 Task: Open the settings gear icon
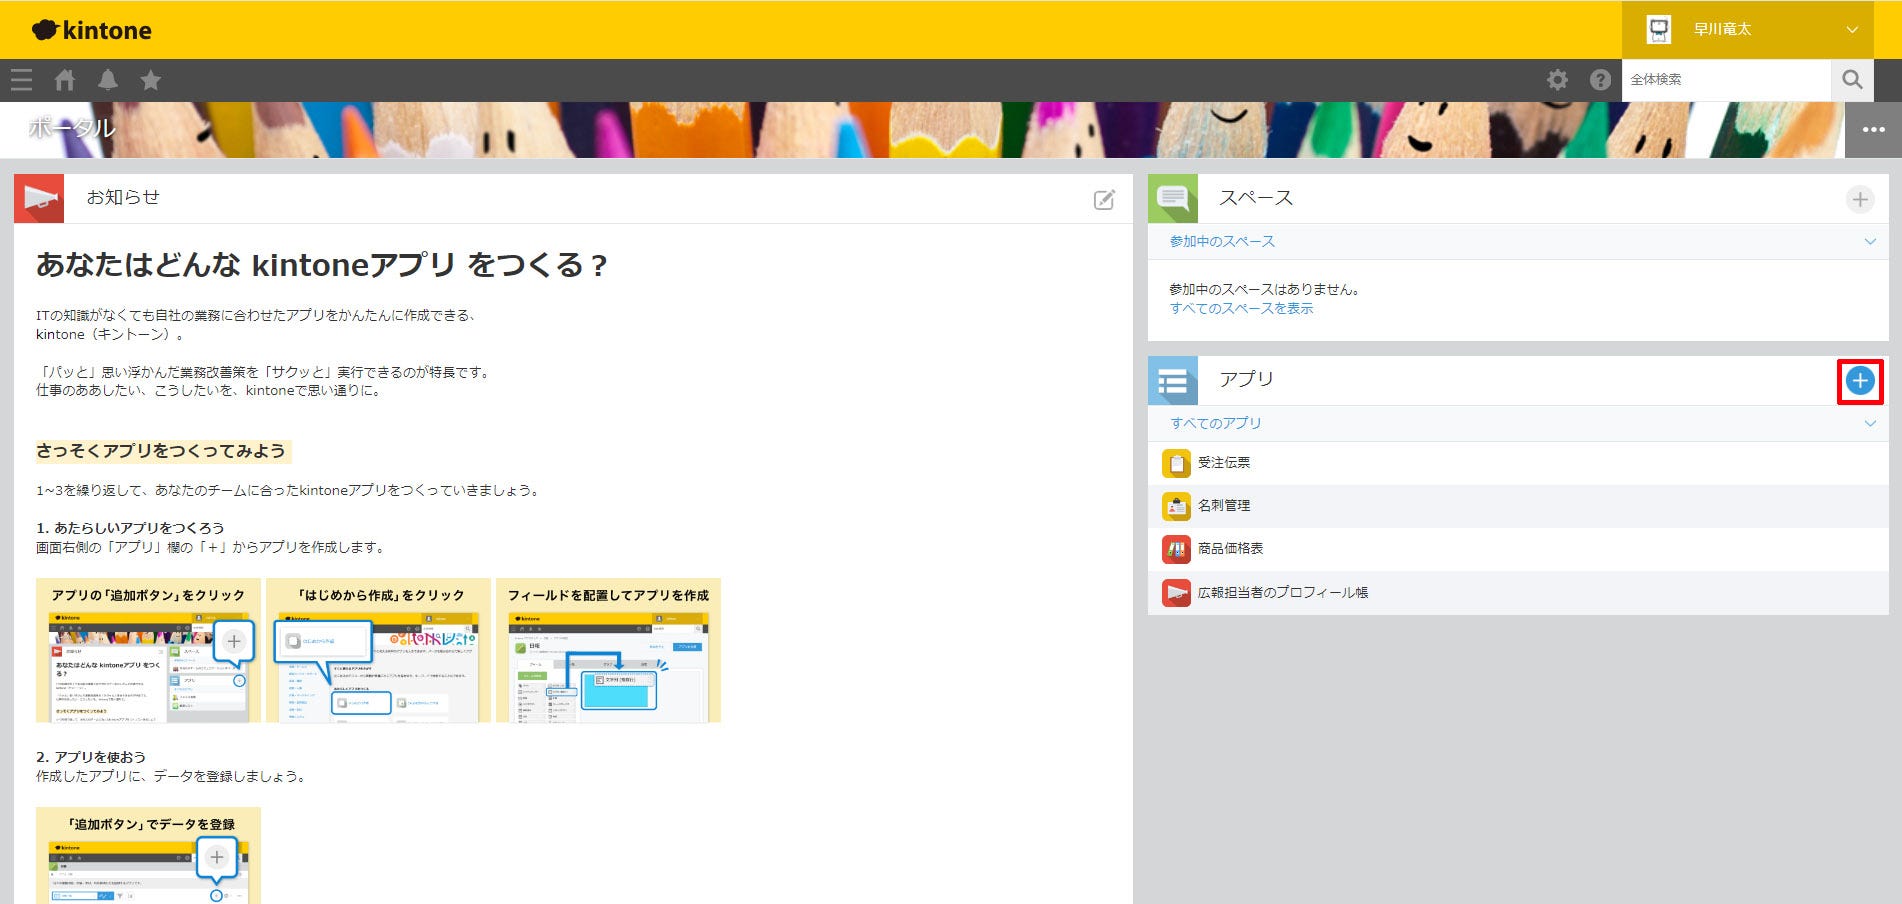1558,80
